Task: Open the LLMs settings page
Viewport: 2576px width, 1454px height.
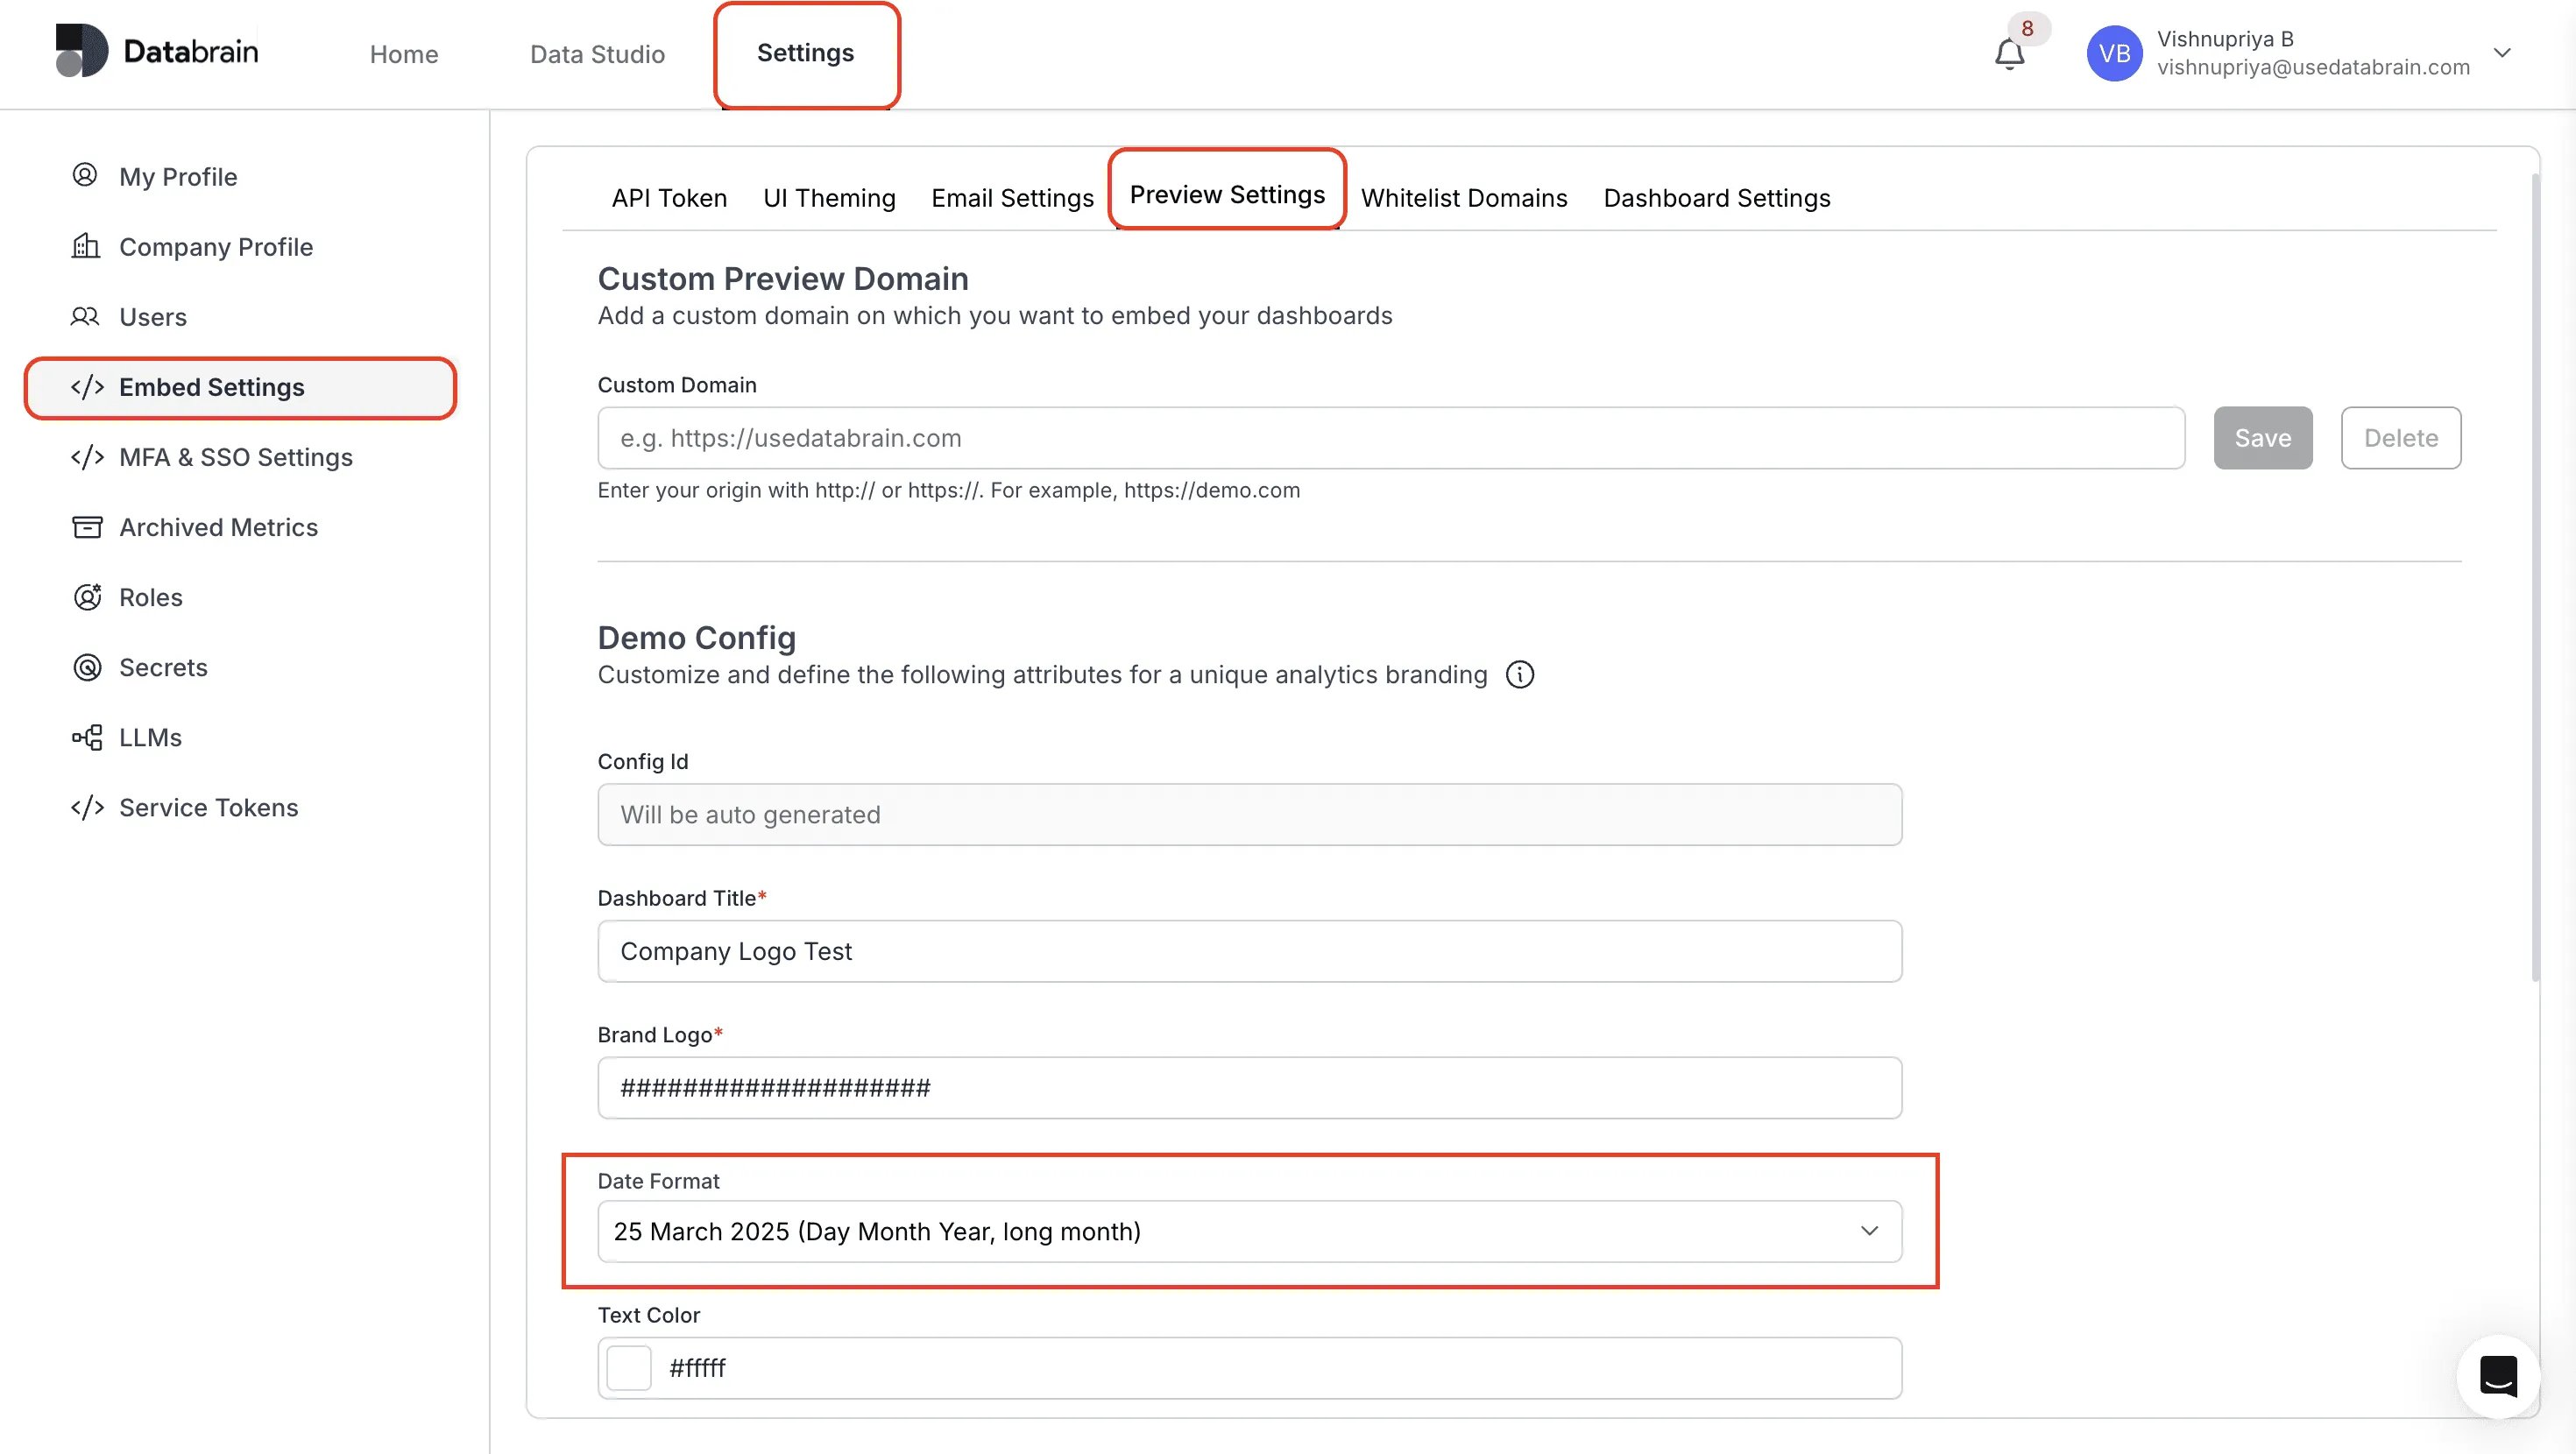Action: click(x=150, y=737)
